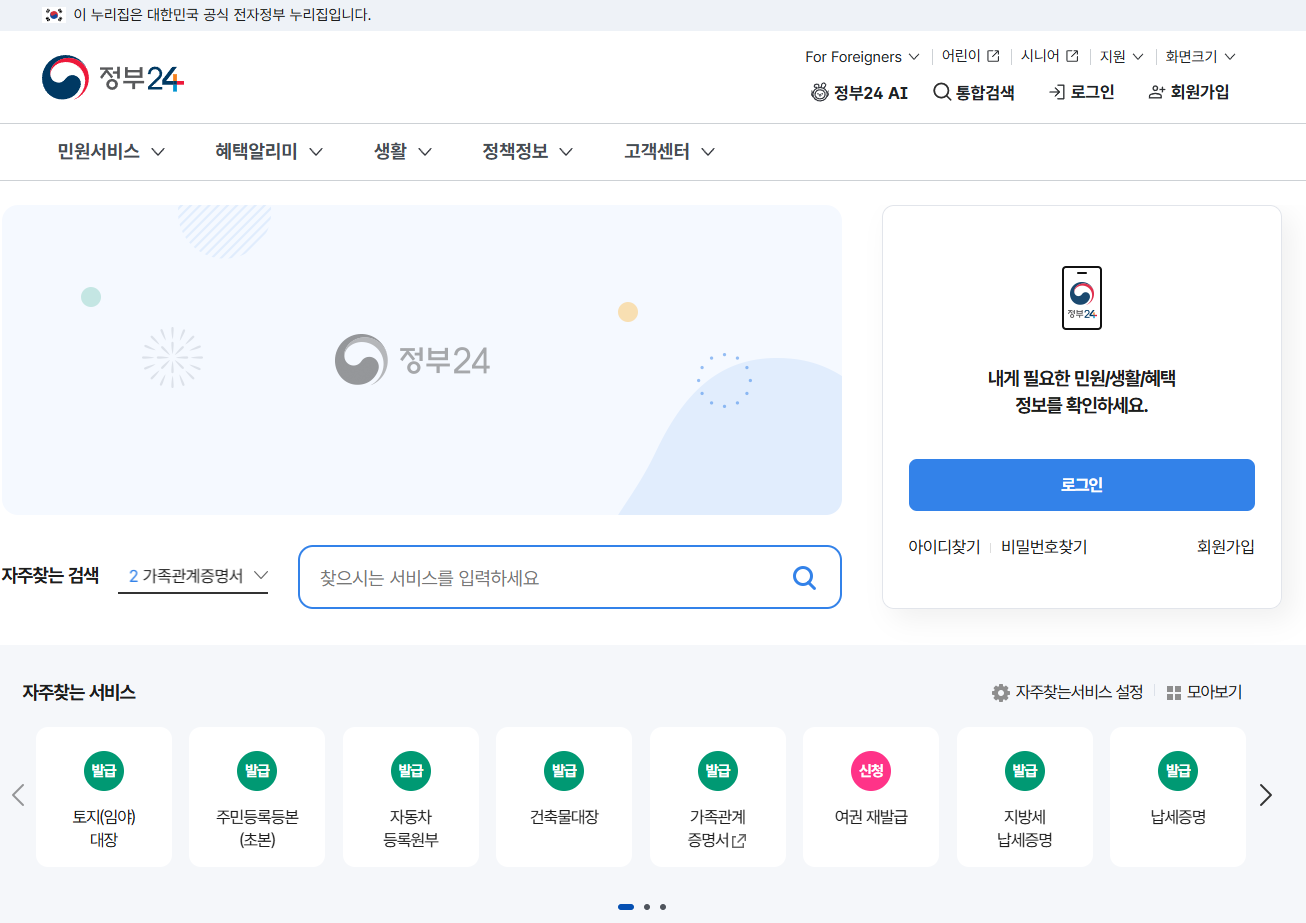The height and width of the screenshot is (923, 1306).
Task: Expand the 자주찾는 검색 가족관계증명서 dropdown
Action: coord(193,576)
